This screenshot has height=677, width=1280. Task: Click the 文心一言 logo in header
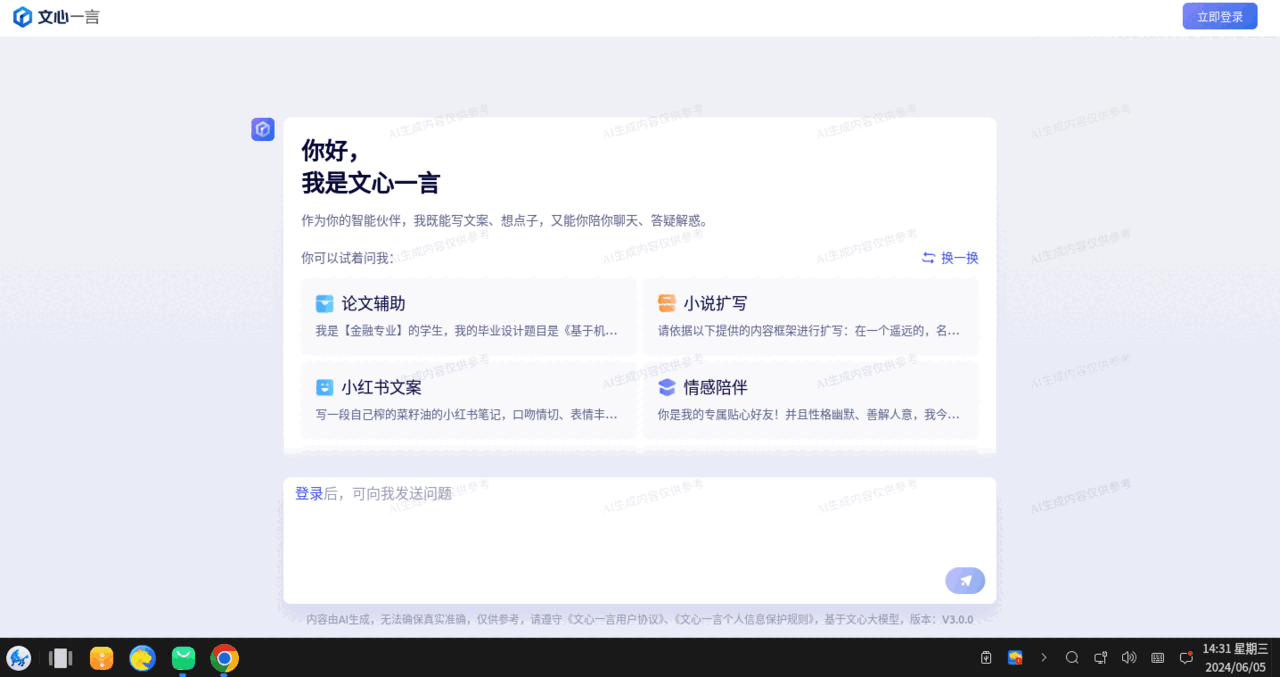point(56,17)
